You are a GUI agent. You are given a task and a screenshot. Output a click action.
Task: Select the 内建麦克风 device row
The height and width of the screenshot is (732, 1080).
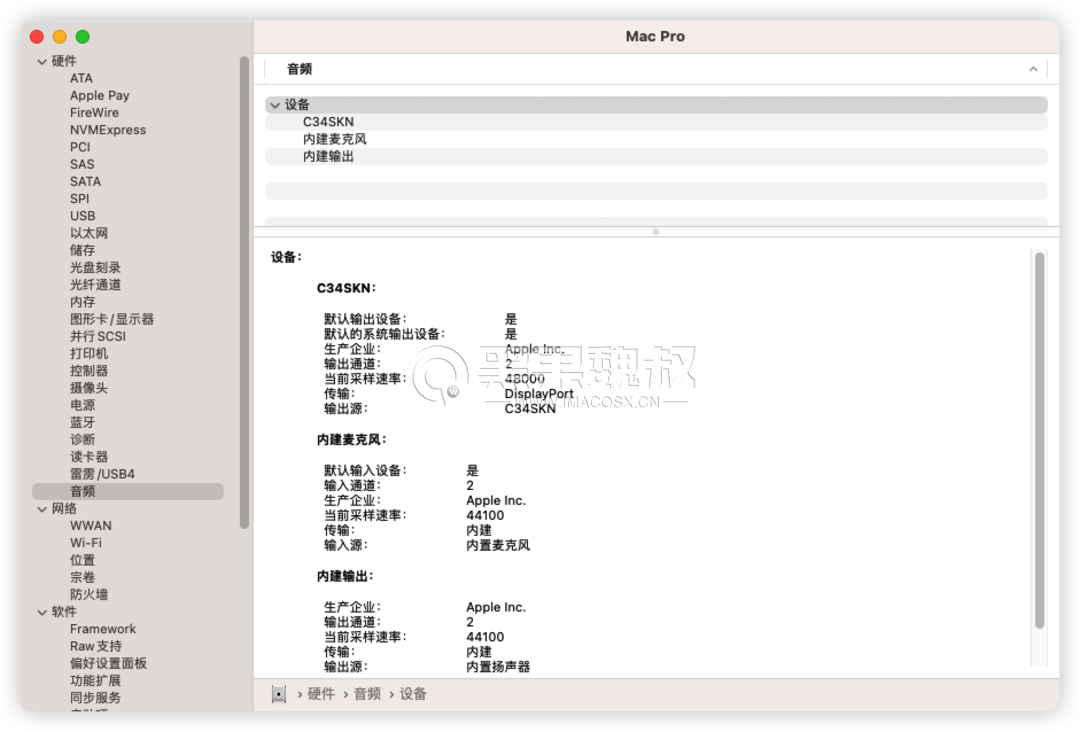coord(656,139)
